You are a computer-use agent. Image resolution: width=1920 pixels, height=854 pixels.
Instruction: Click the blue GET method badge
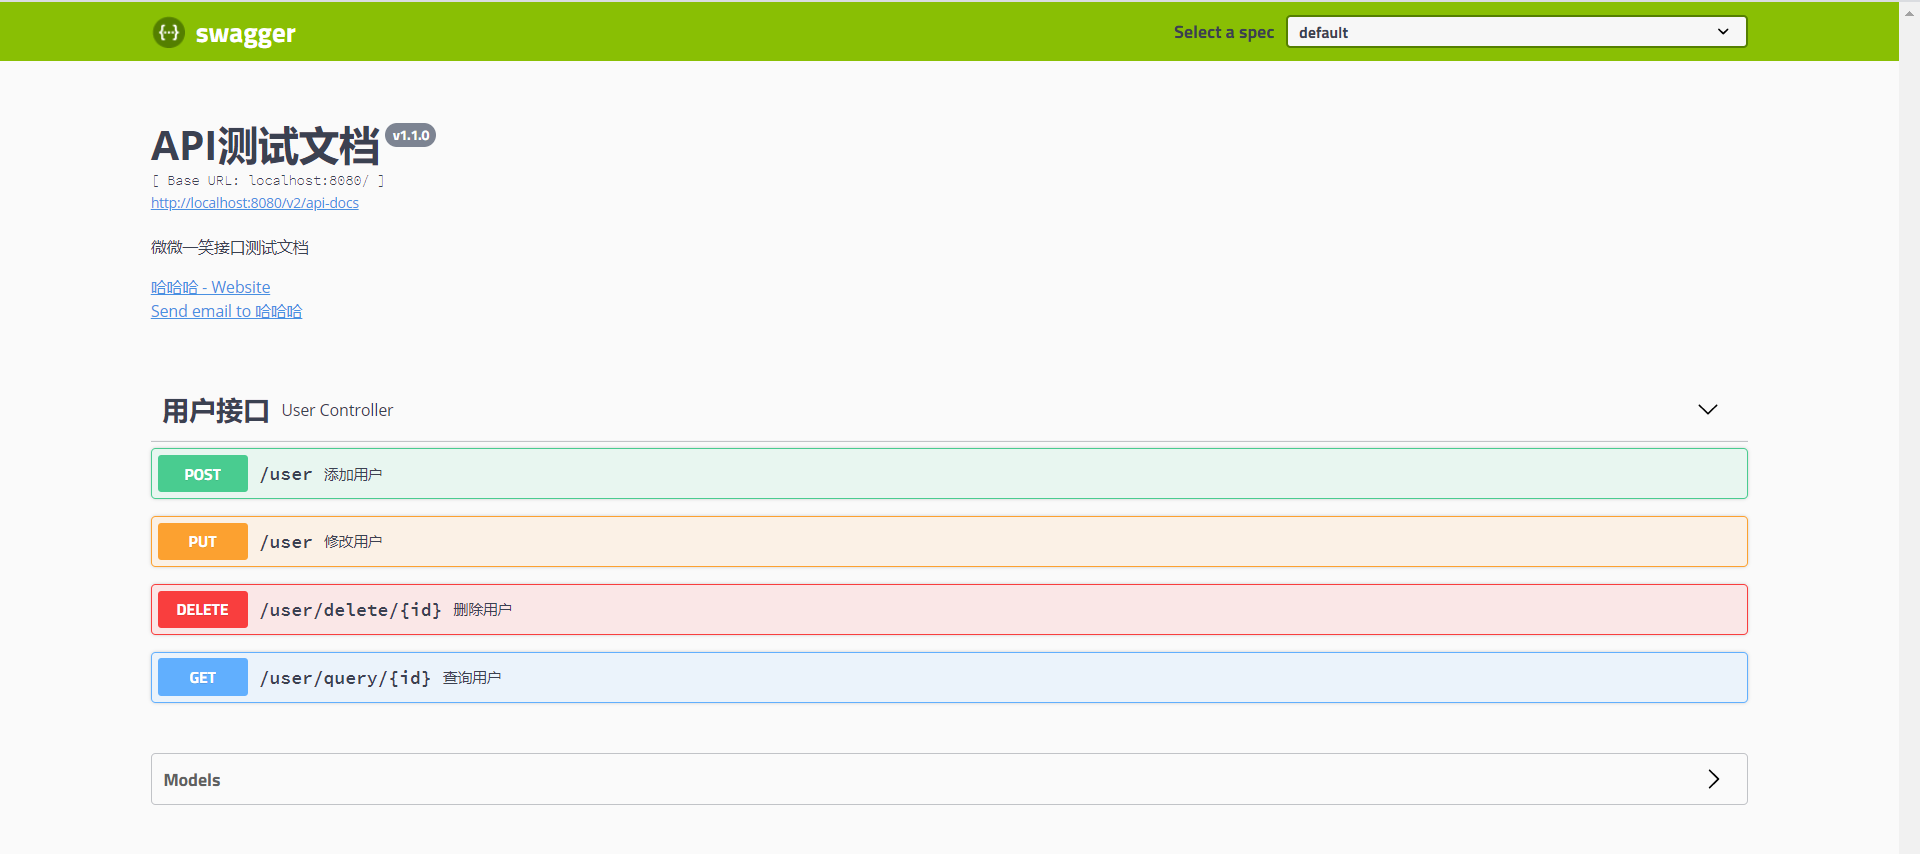[203, 678]
